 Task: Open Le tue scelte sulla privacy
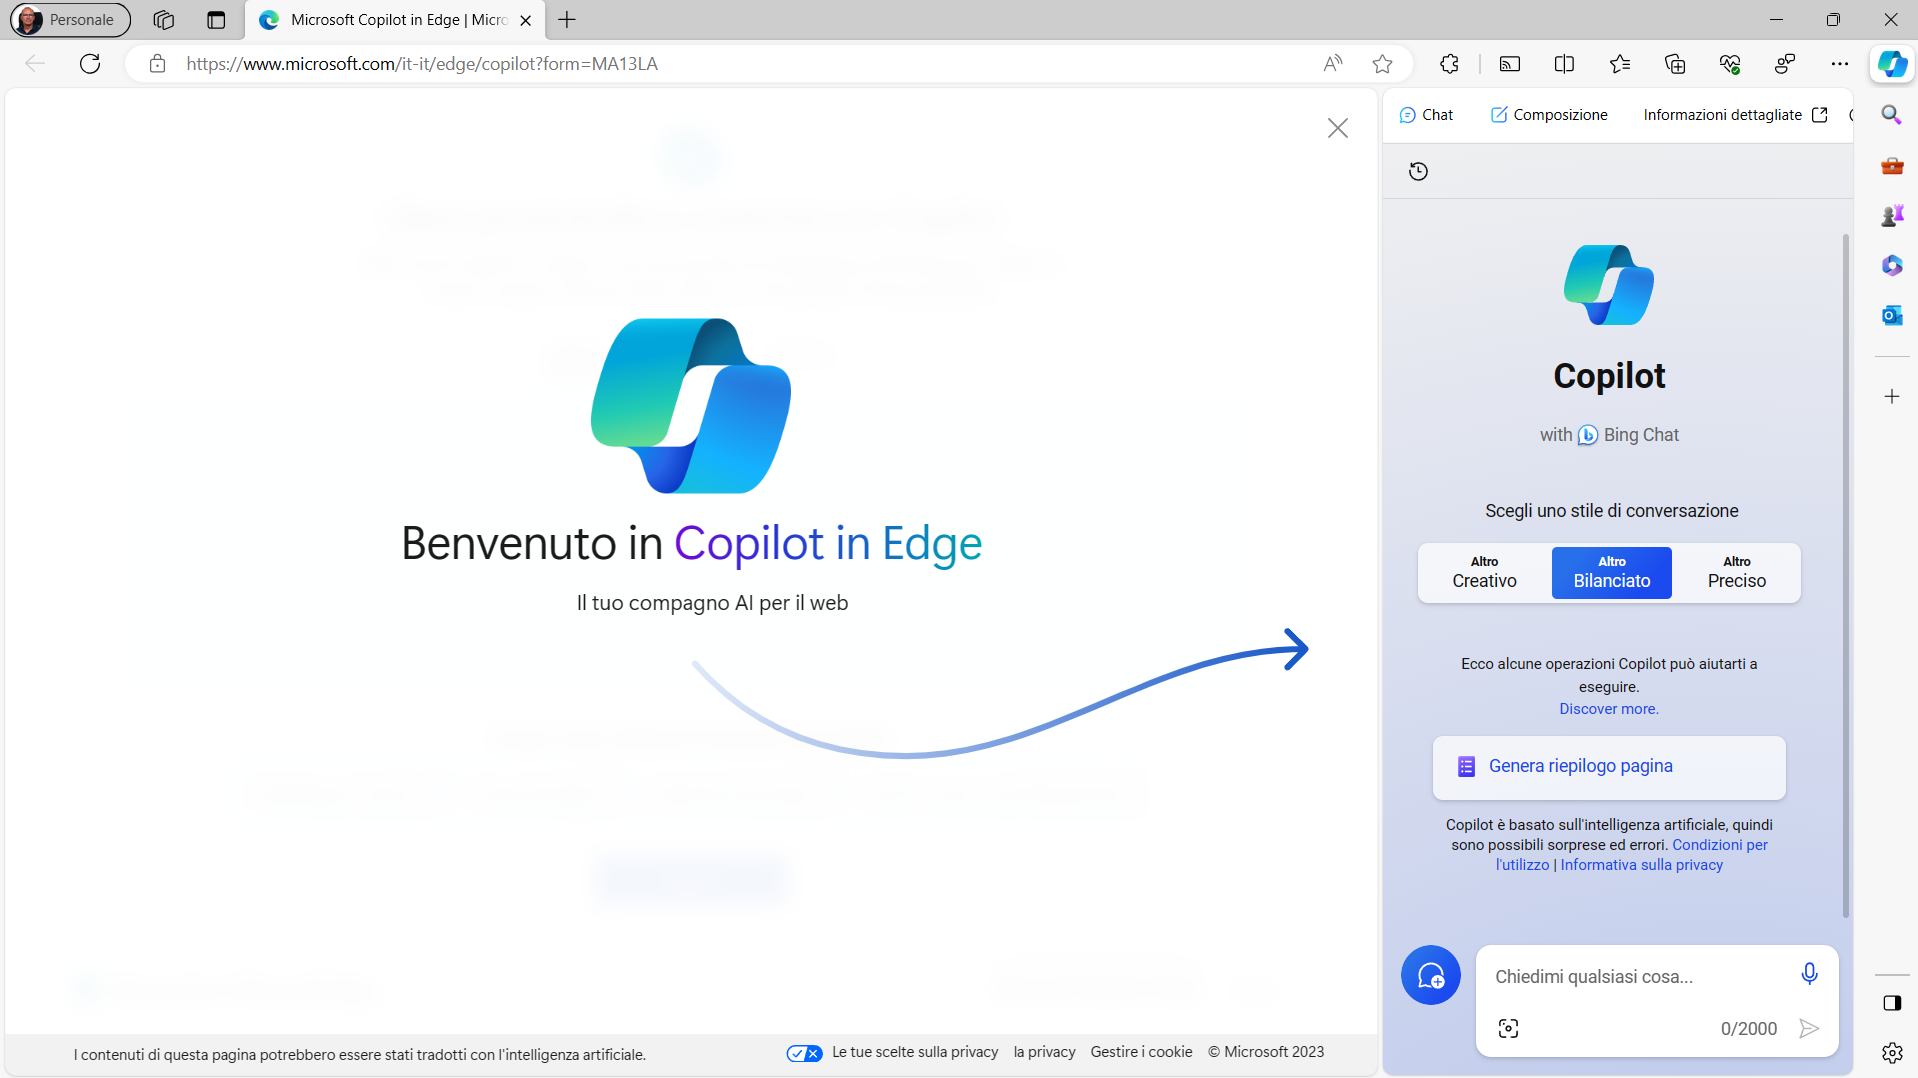pyautogui.click(x=915, y=1052)
